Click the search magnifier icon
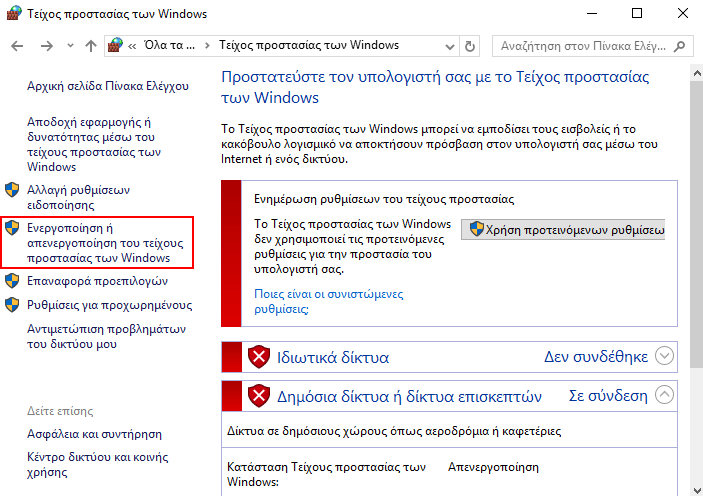The image size is (703, 496). click(x=680, y=46)
